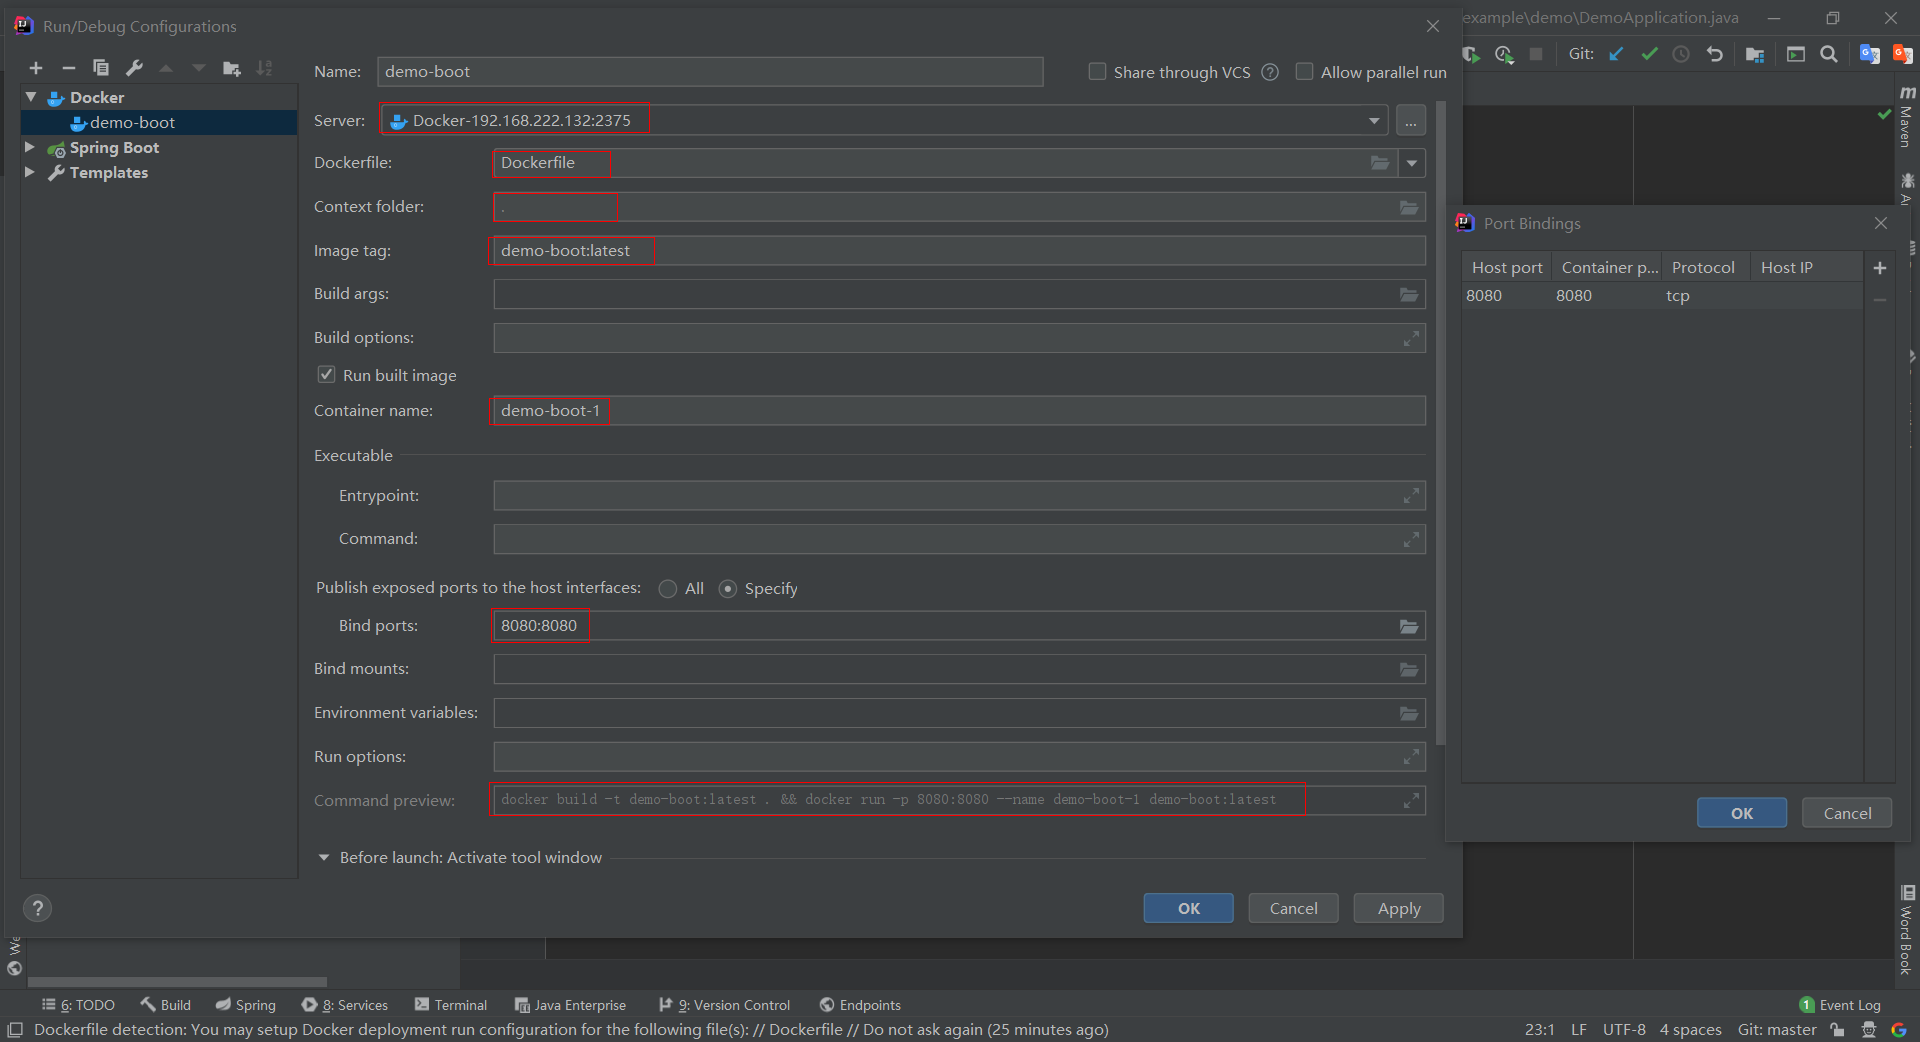This screenshot has width=1920, height=1042.
Task: Remove selected configuration with minus icon
Action: (68, 68)
